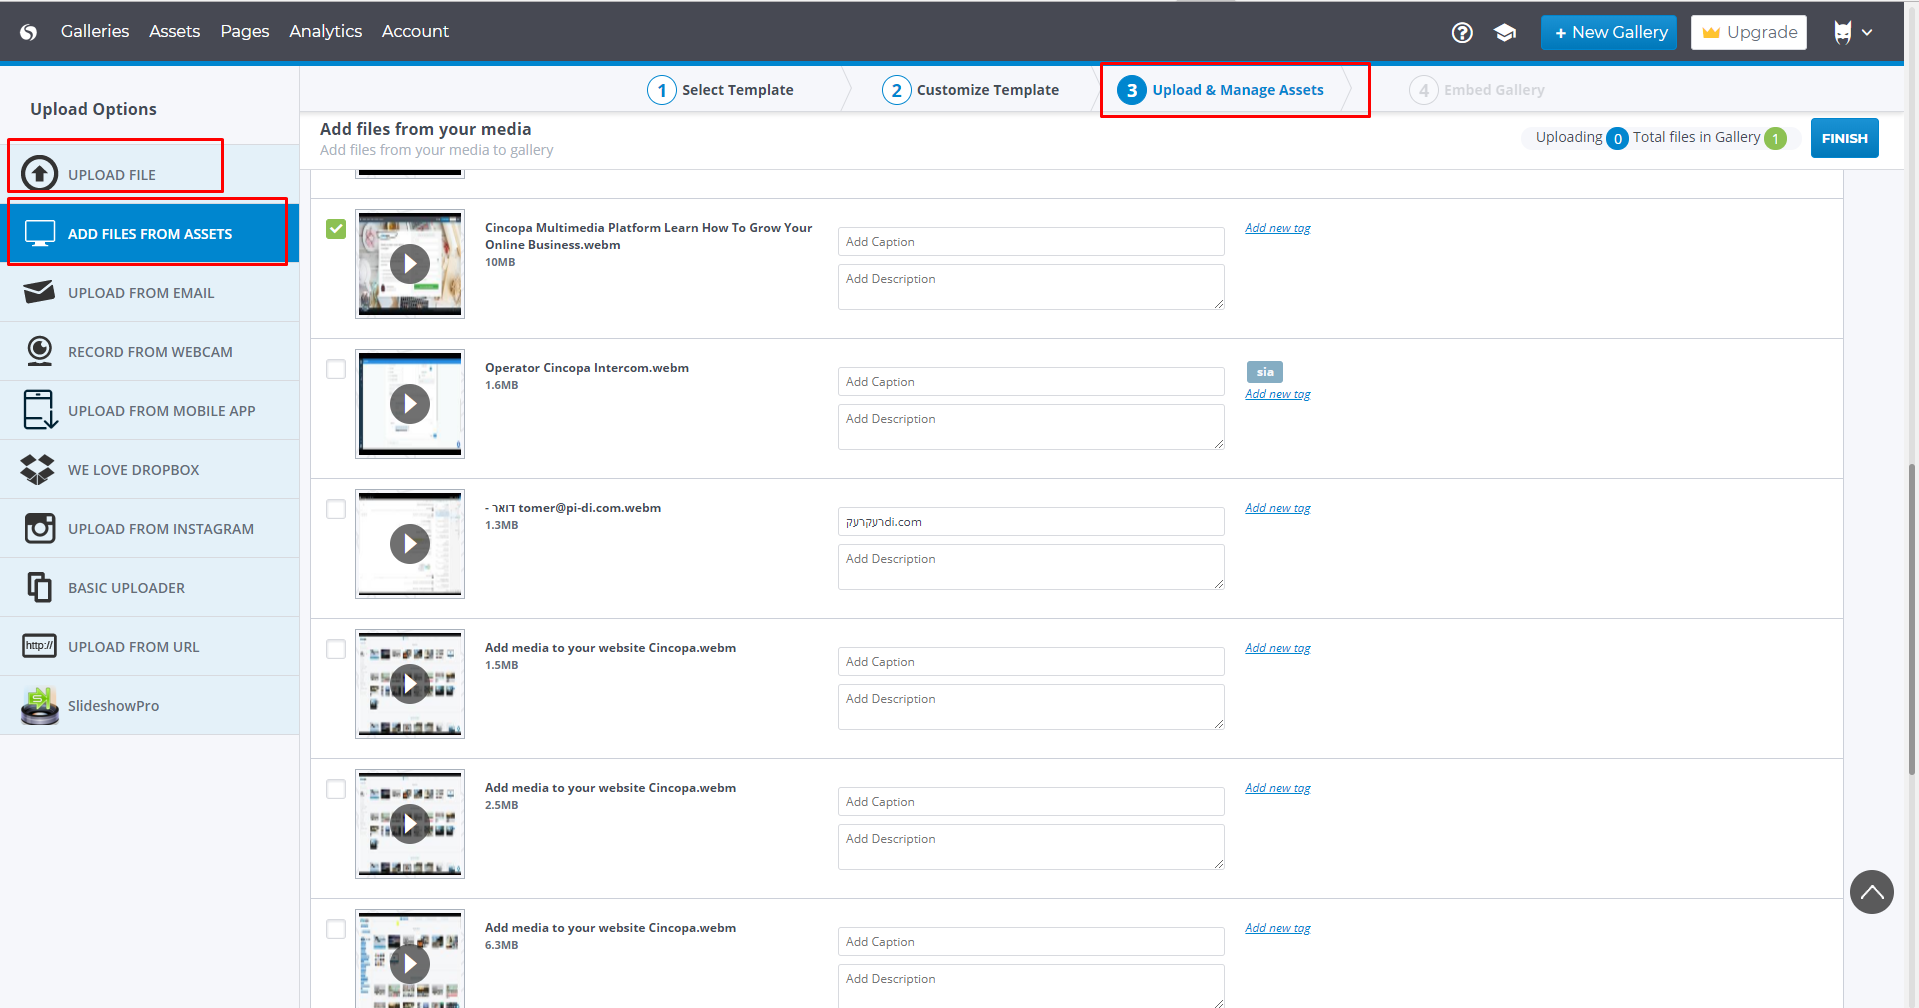The image size is (1919, 1008).
Task: Click the webcam record icon
Action: point(39,351)
